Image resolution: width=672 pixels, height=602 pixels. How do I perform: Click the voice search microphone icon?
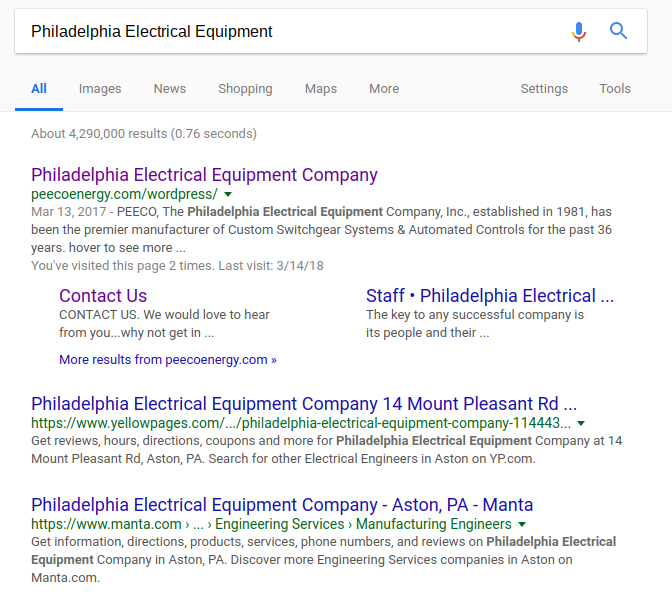tap(579, 32)
